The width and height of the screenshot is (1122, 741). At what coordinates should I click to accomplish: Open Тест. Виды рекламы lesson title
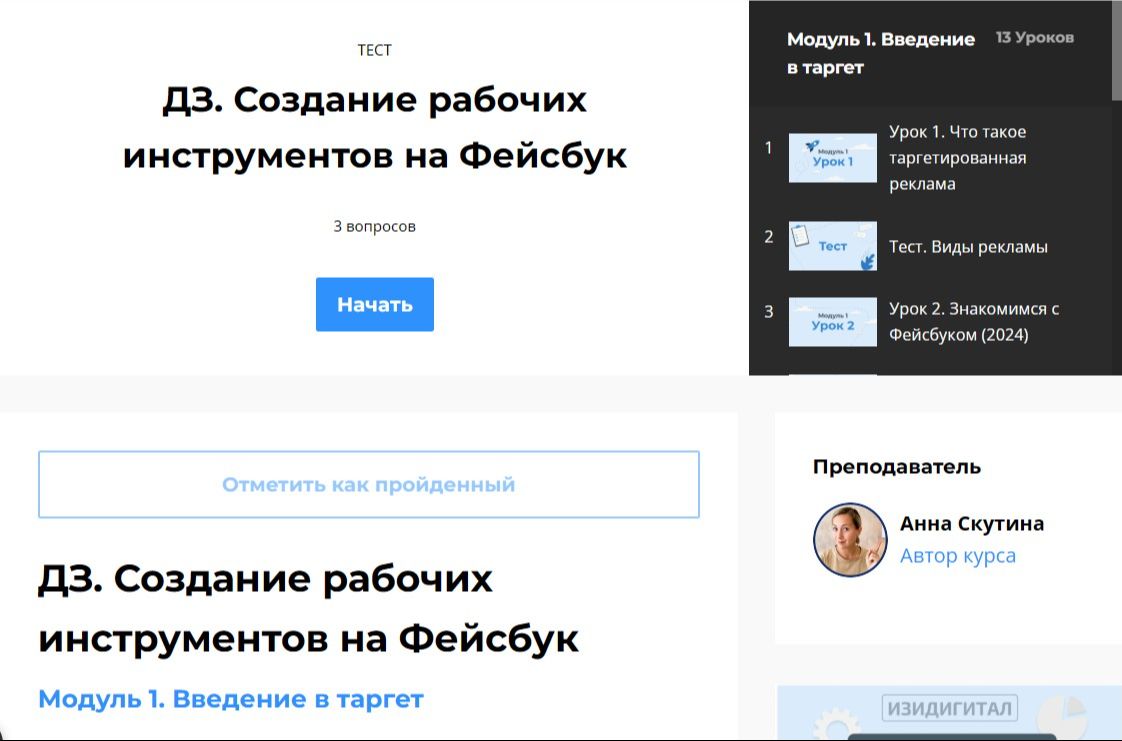[x=968, y=247]
